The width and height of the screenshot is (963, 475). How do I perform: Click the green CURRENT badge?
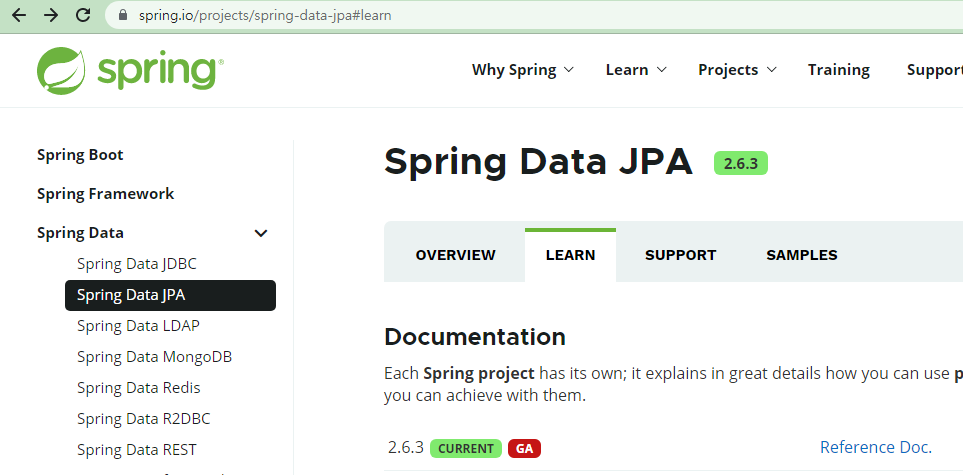pos(466,449)
